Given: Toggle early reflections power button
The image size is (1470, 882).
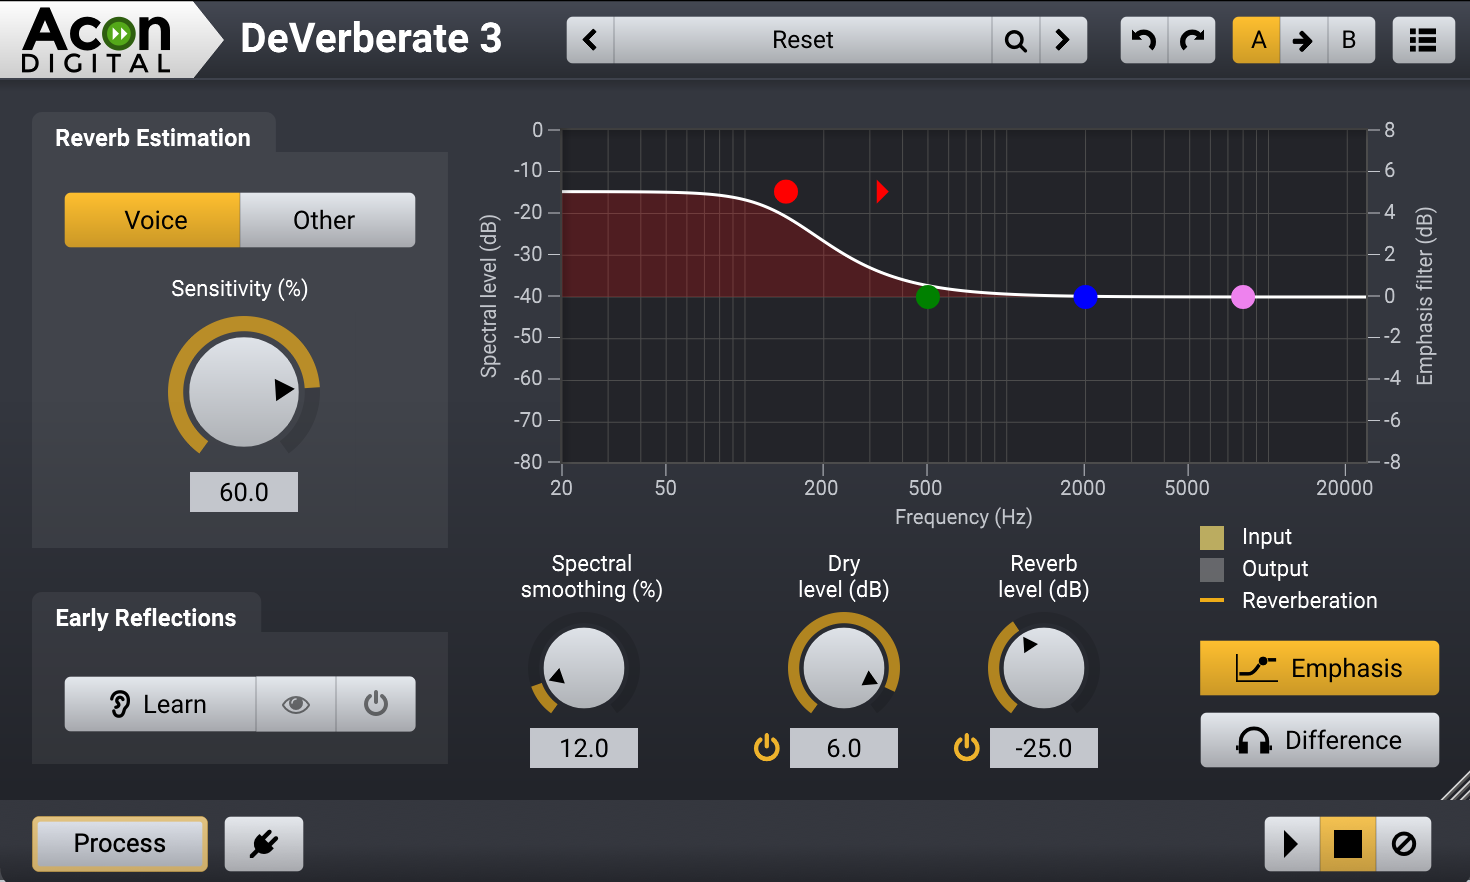Looking at the screenshot, I should click(x=376, y=704).
